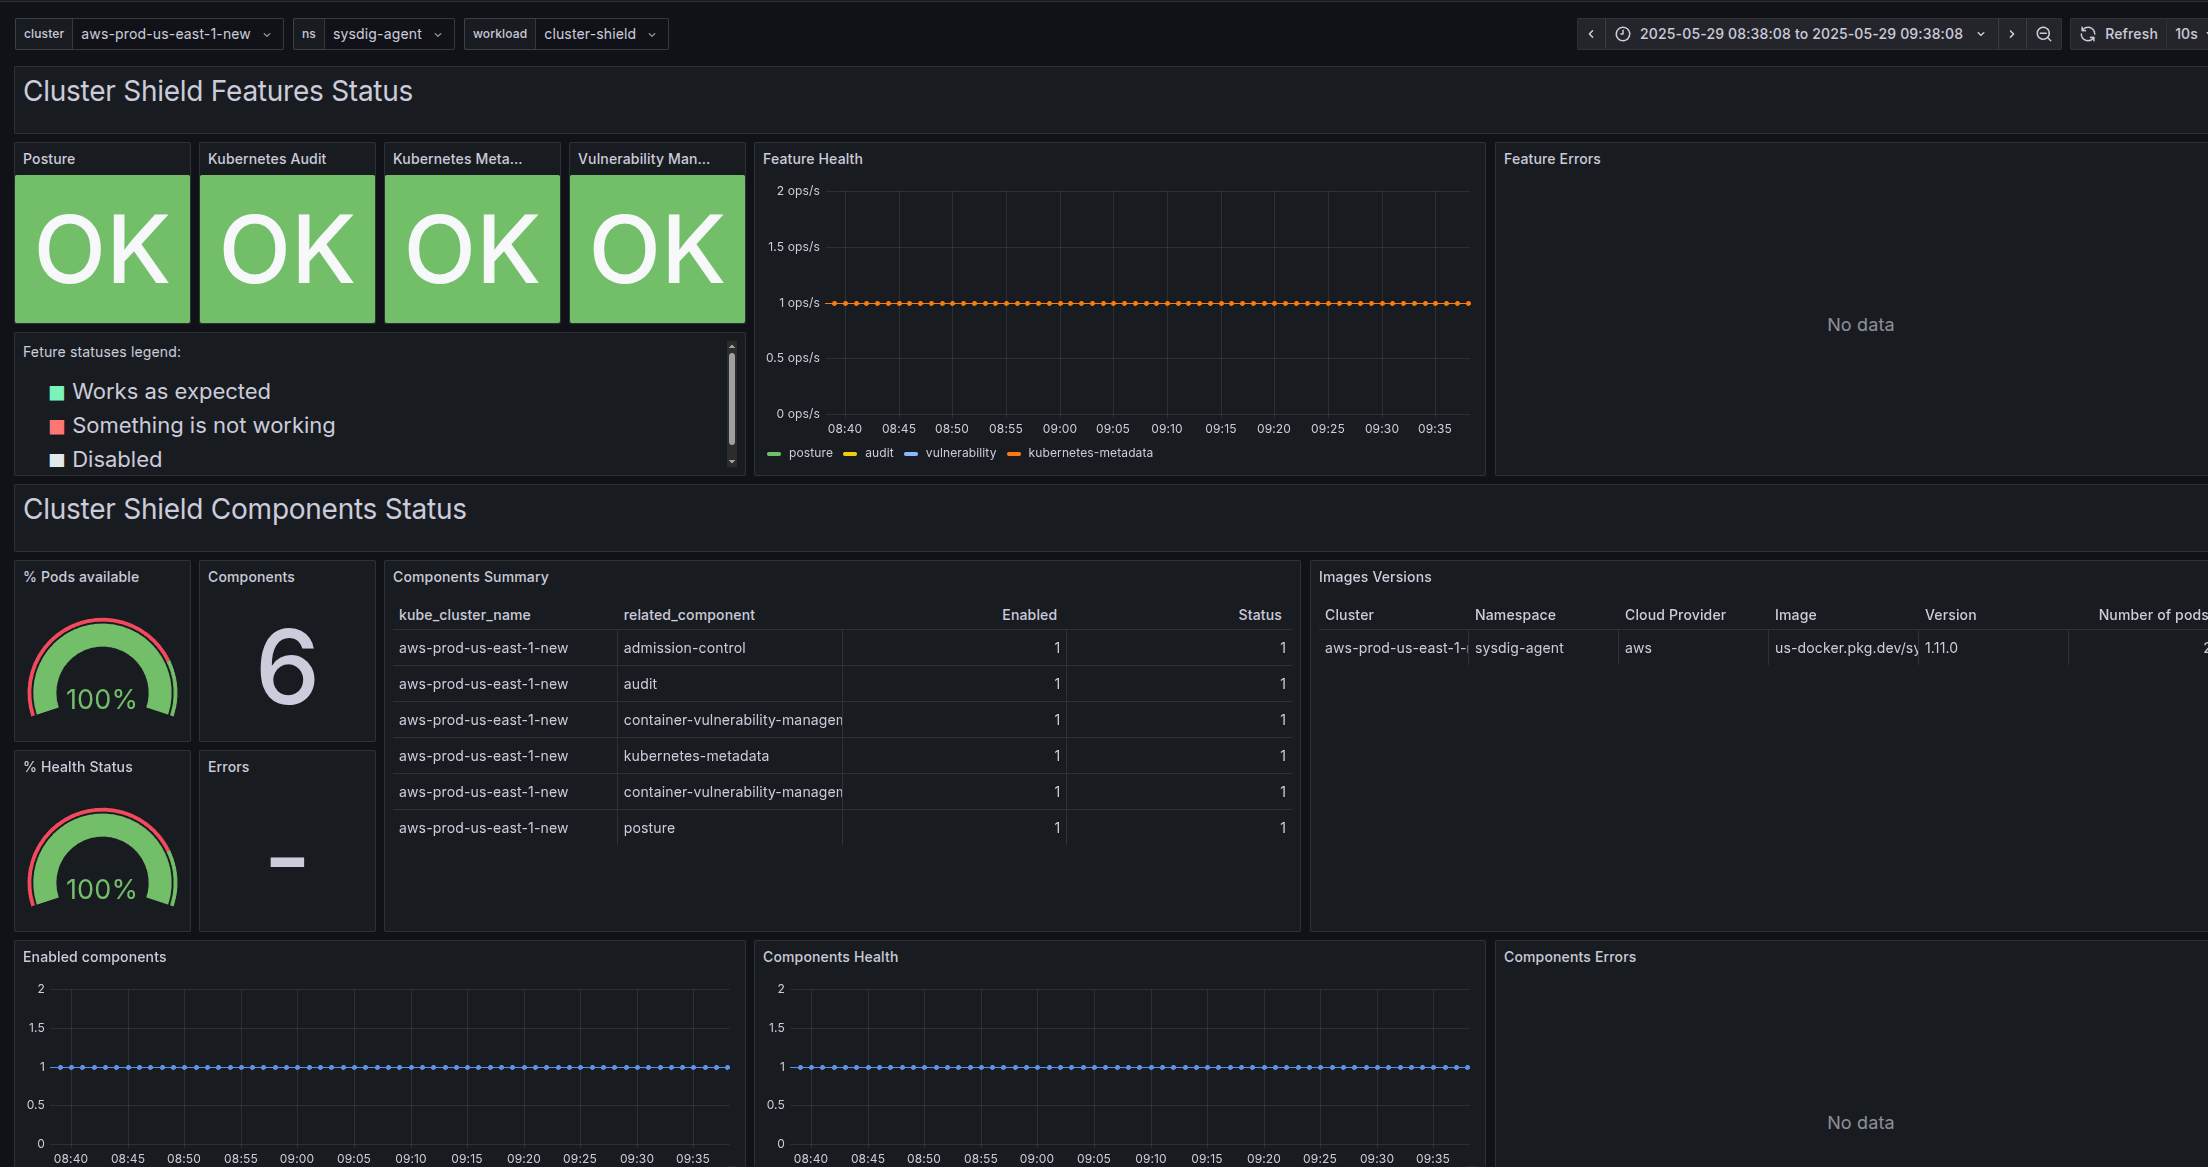Shift time range backward with left arrow
This screenshot has height=1167, width=2208.
[1591, 34]
